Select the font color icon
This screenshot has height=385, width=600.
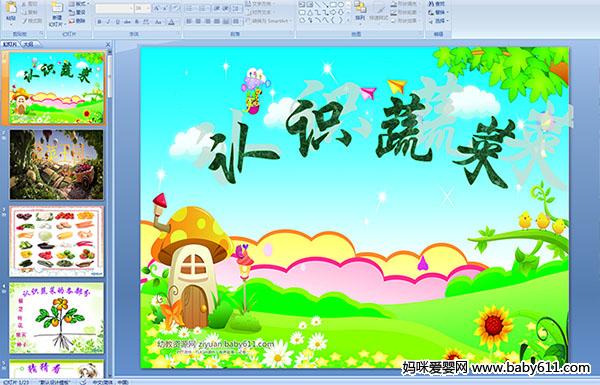click(x=171, y=22)
